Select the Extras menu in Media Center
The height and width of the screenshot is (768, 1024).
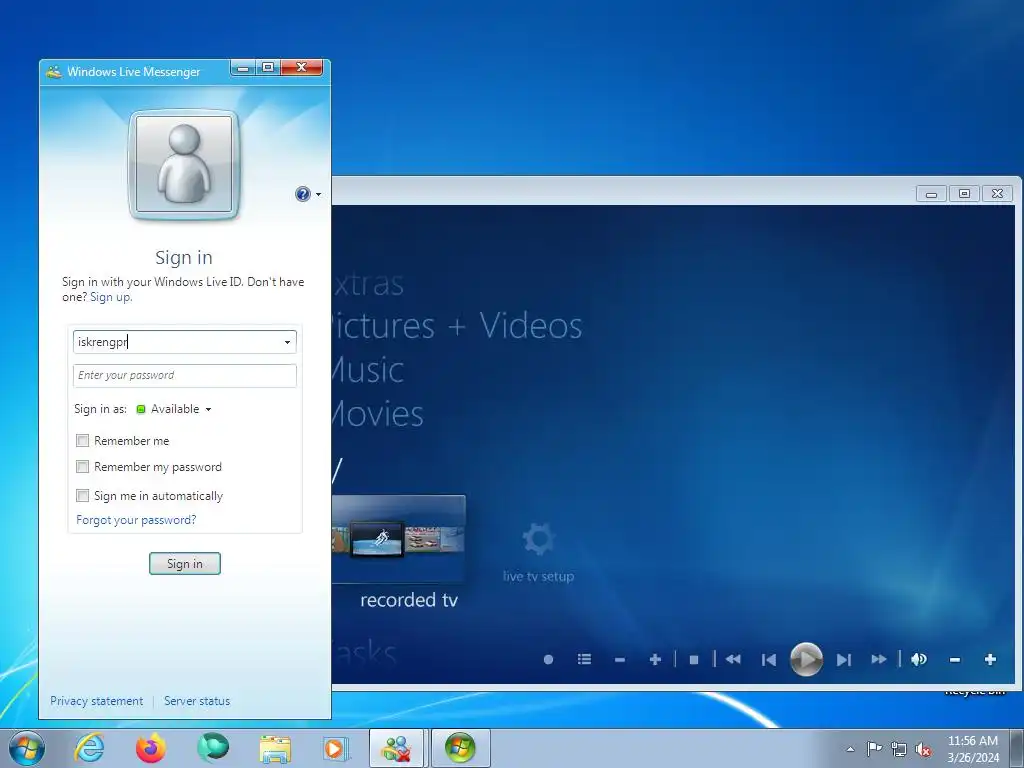click(x=368, y=283)
